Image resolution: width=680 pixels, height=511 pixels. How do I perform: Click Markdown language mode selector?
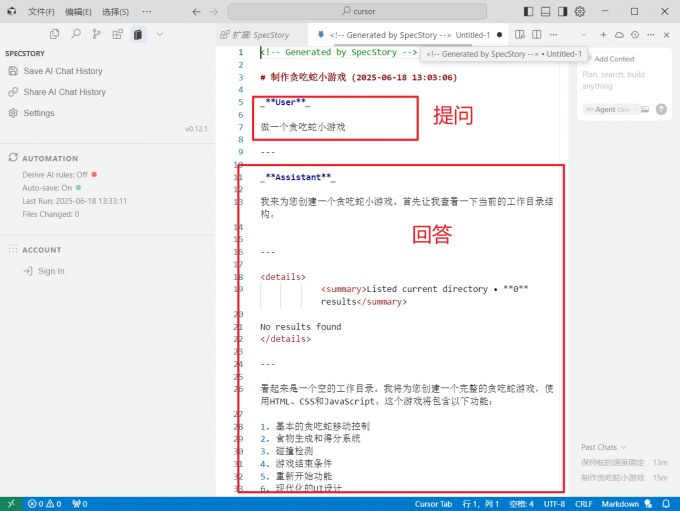pos(620,504)
